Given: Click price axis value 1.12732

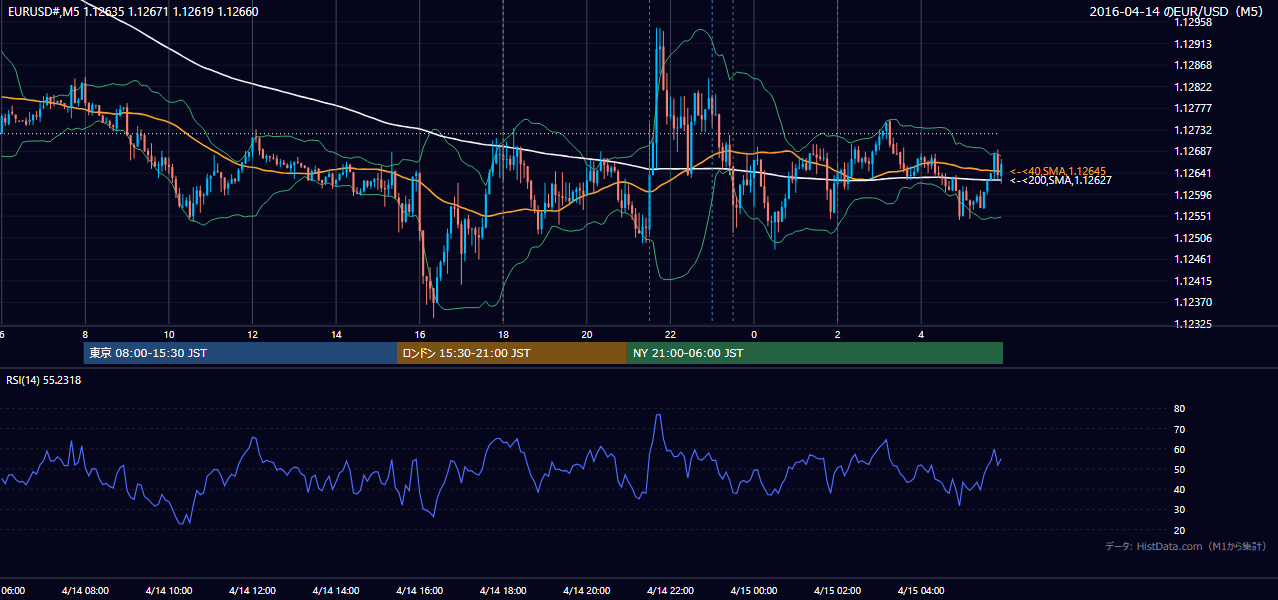Looking at the screenshot, I should click(1193, 130).
